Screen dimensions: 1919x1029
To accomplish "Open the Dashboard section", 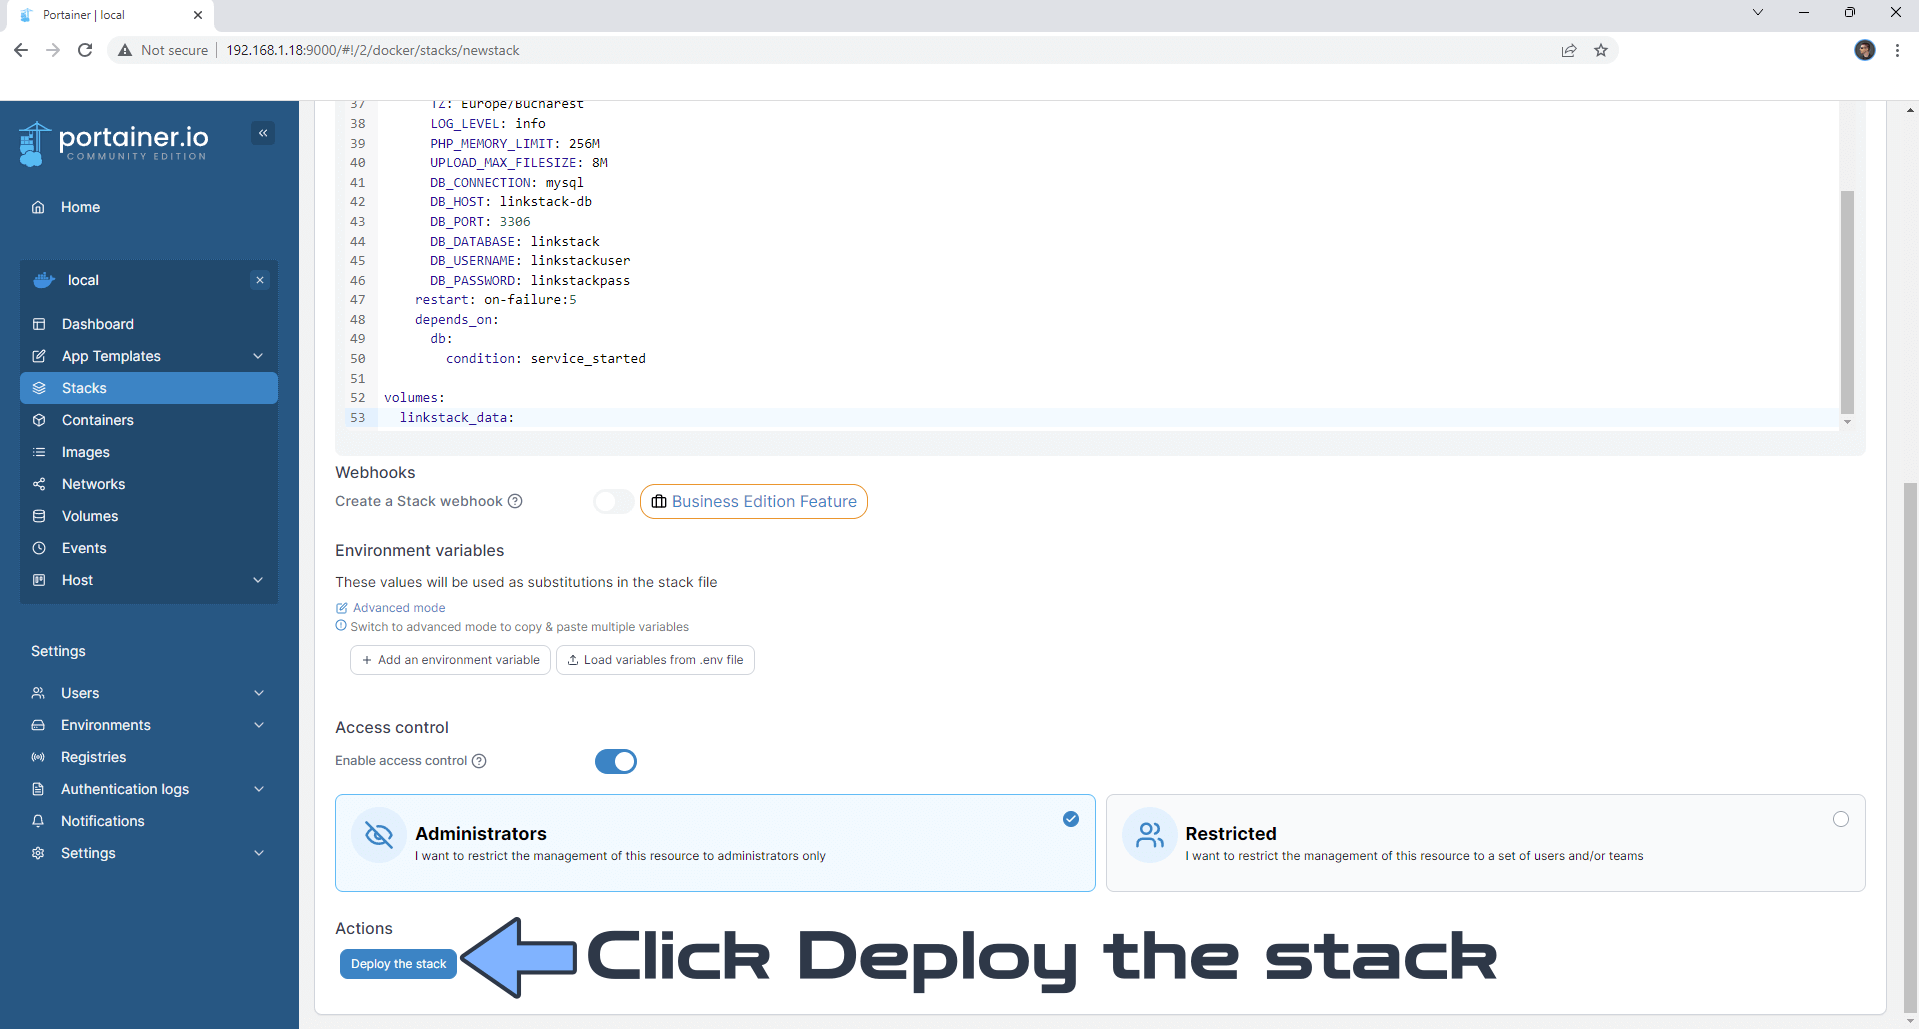I will click(x=97, y=324).
